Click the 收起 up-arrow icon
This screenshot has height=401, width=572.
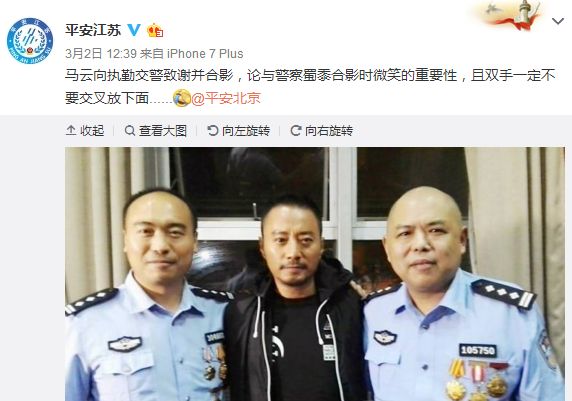pos(71,131)
